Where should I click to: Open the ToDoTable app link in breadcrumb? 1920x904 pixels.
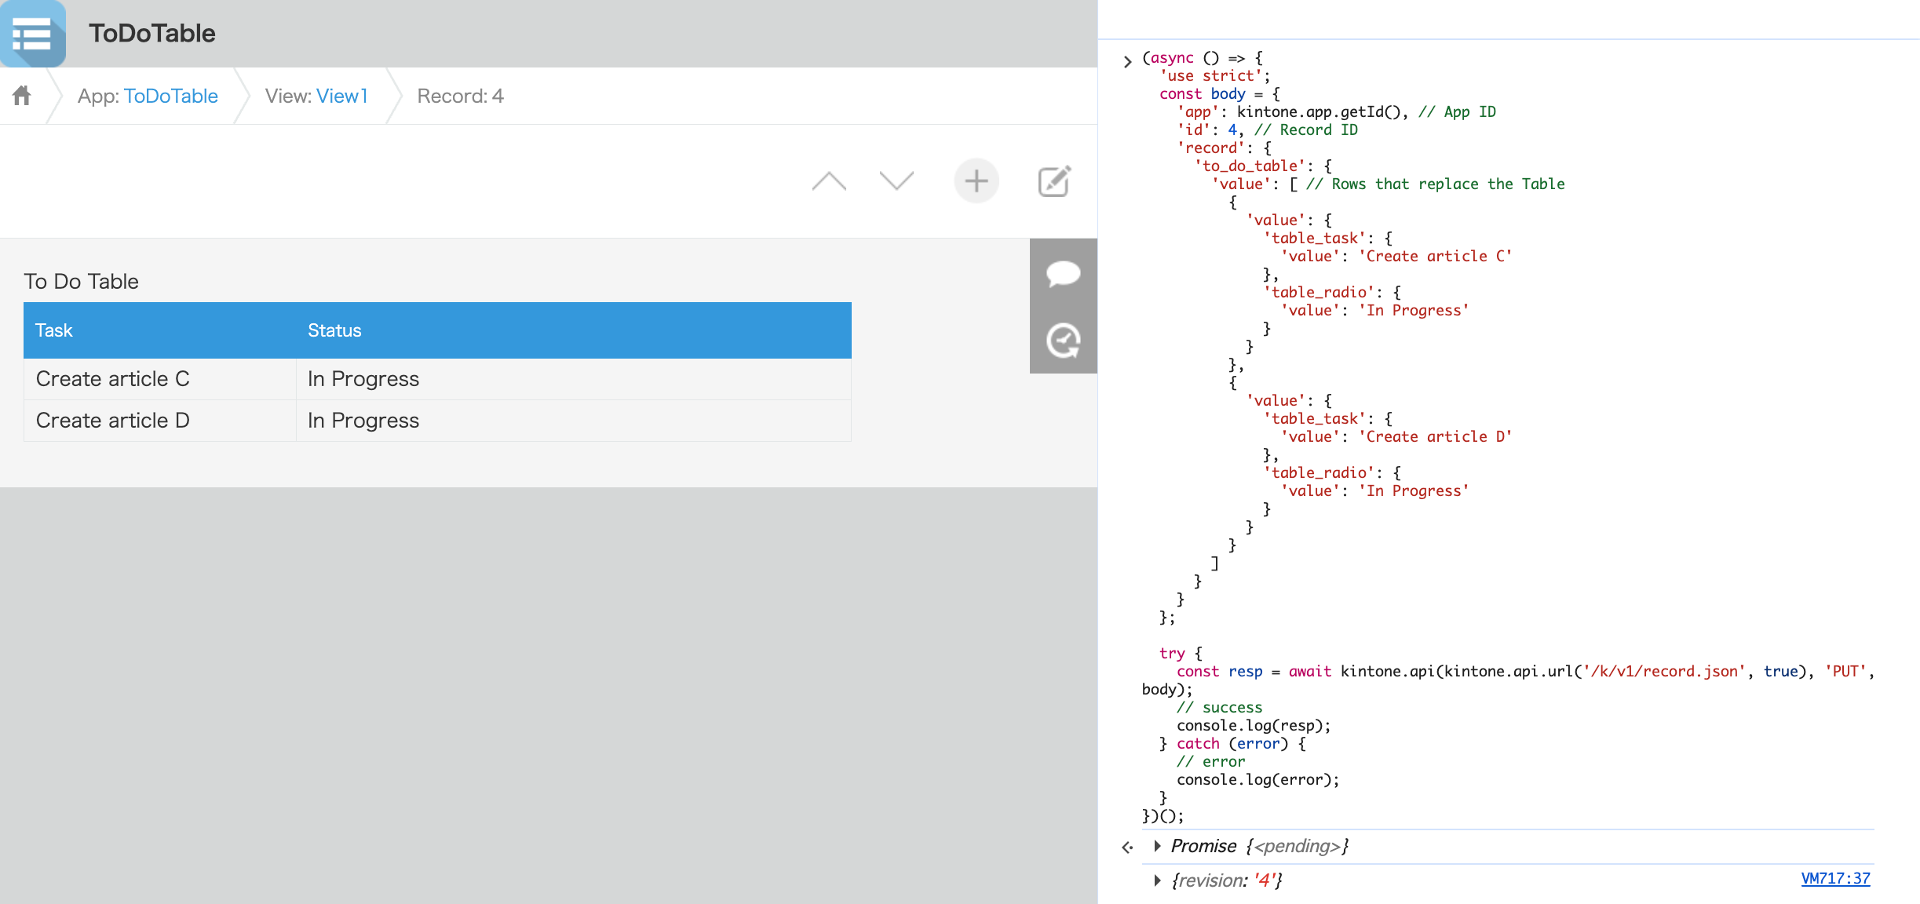(171, 96)
